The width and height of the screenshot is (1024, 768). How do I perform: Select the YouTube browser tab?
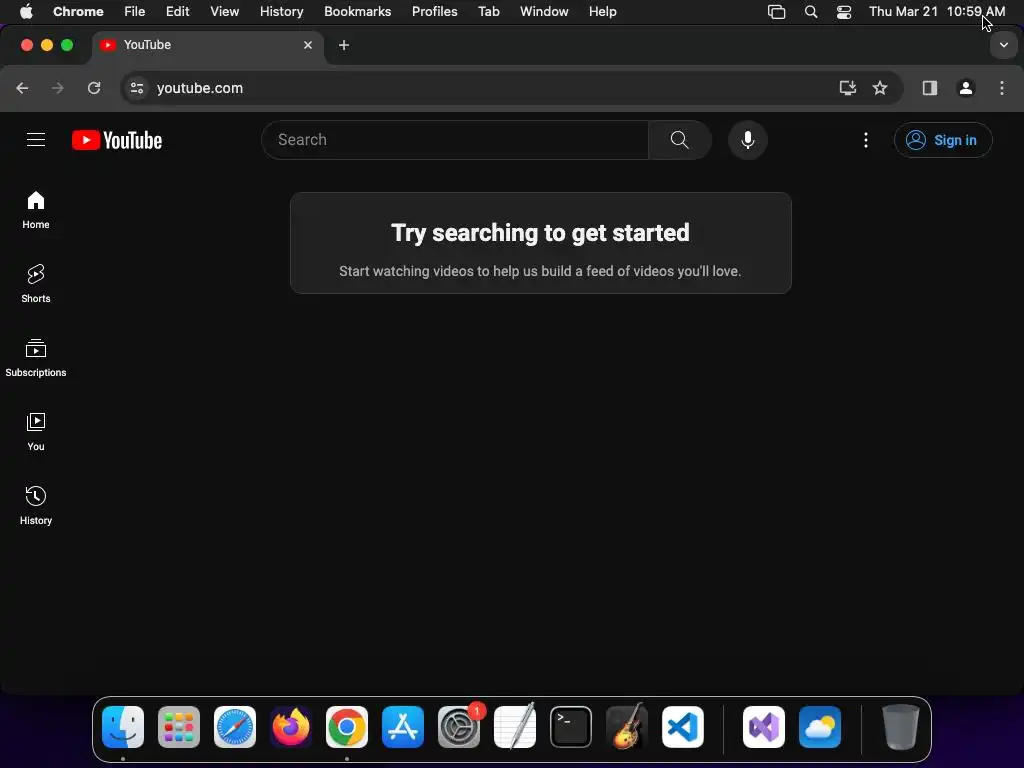207,45
